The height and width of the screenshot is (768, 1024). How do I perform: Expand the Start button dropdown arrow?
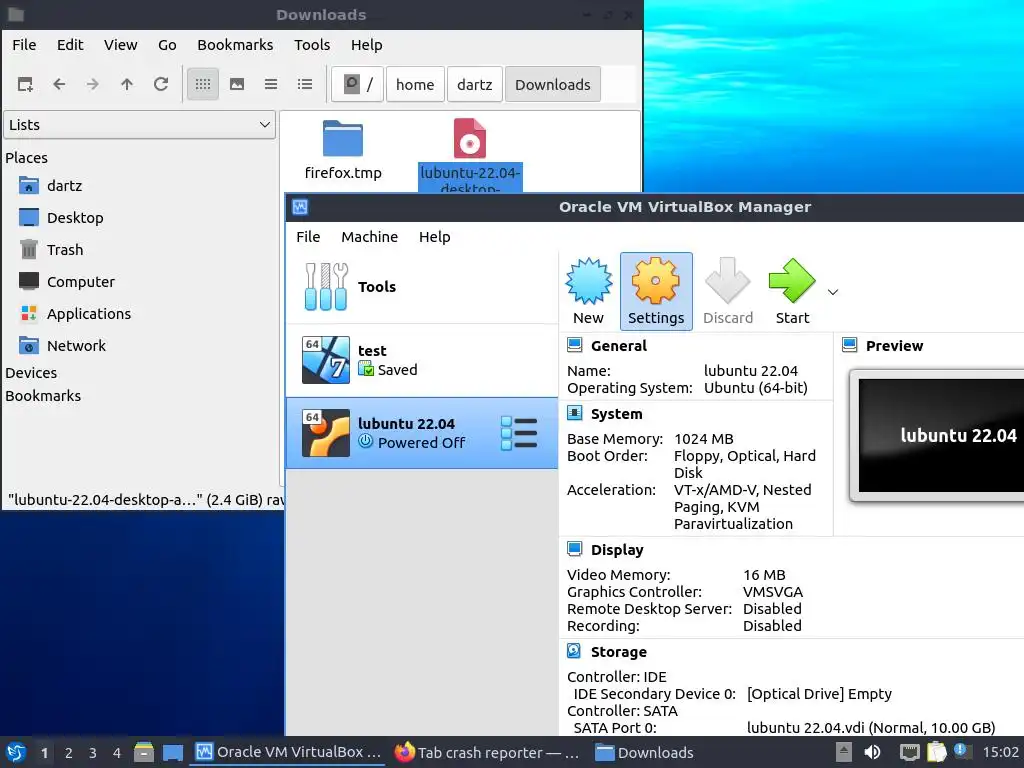(x=833, y=292)
